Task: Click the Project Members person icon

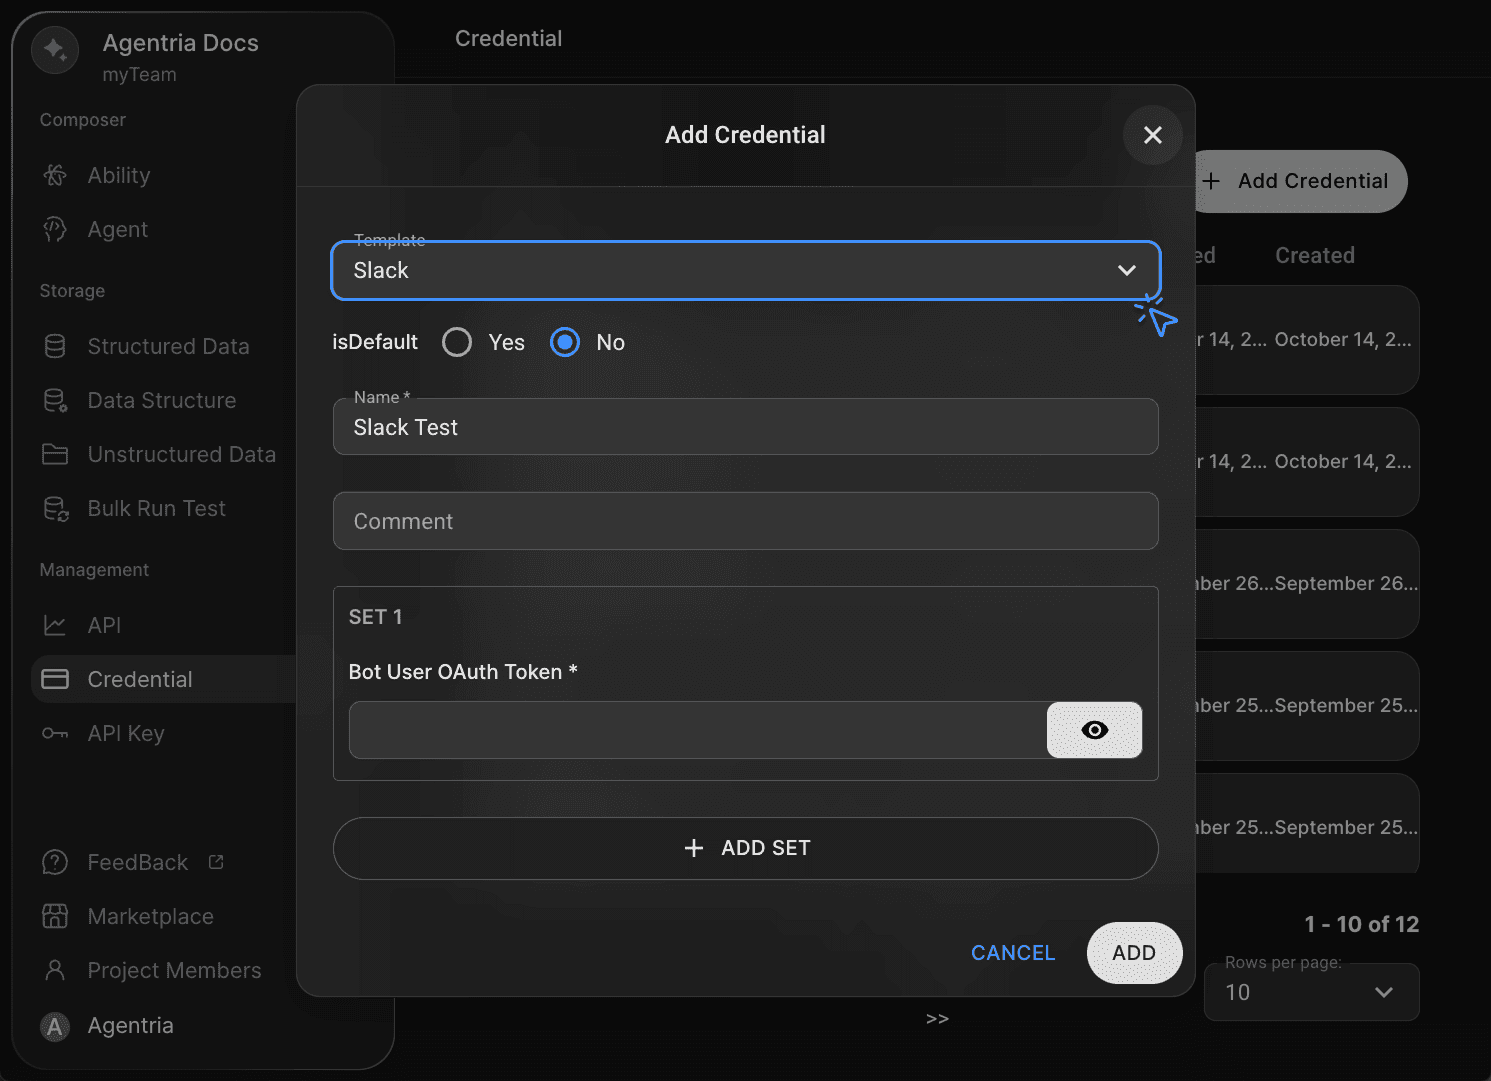Action: tap(55, 970)
